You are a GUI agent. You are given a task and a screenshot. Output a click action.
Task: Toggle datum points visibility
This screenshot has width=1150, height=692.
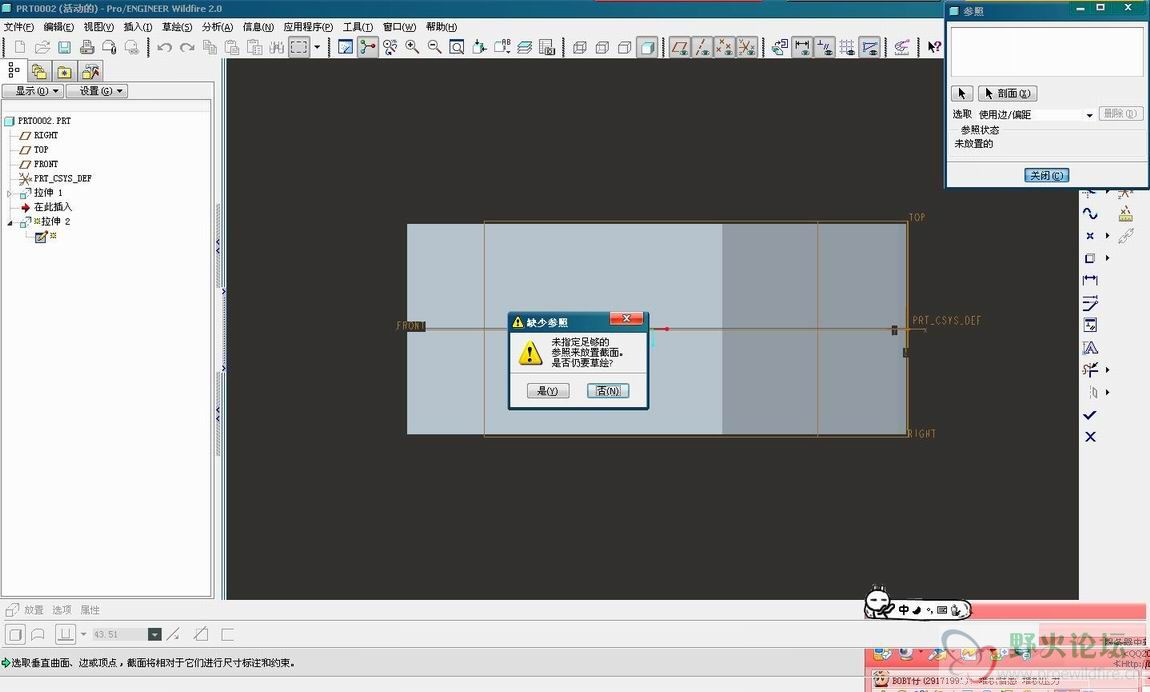pyautogui.click(x=724, y=47)
